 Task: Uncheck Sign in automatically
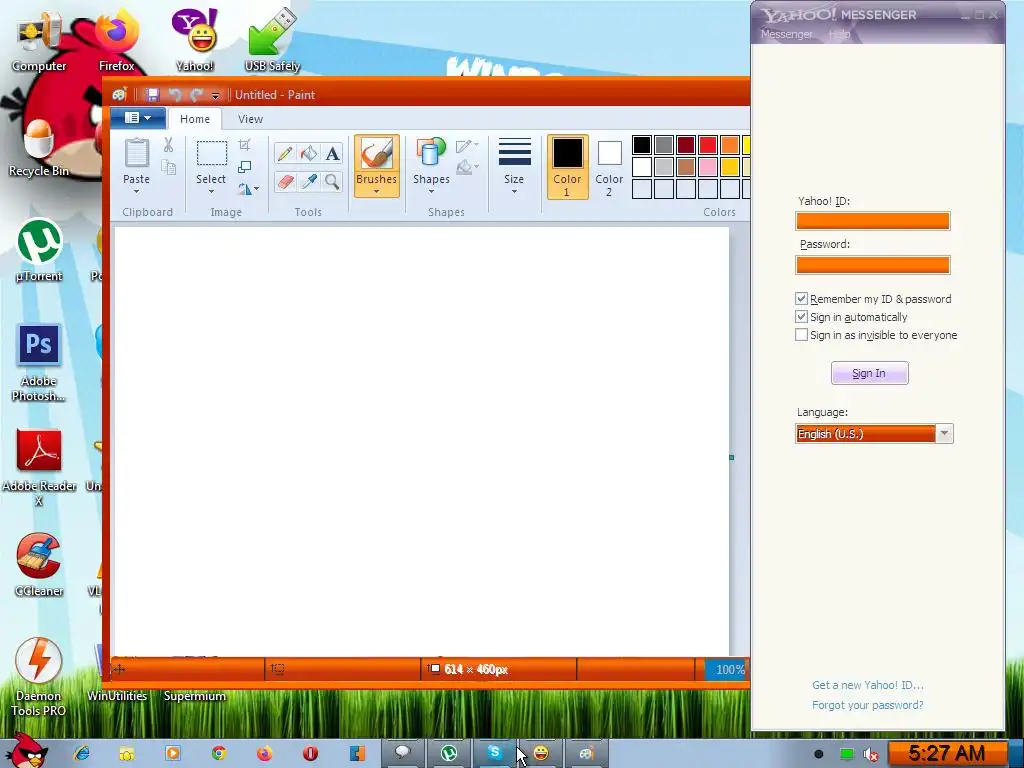click(x=801, y=317)
